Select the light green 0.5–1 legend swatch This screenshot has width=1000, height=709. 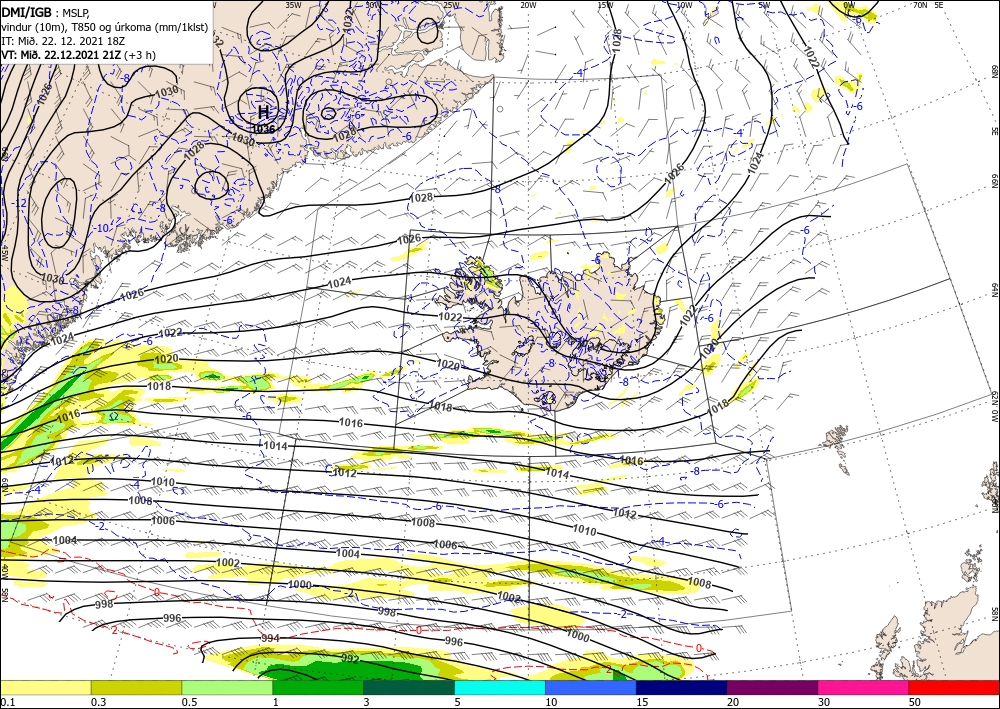tap(227, 687)
